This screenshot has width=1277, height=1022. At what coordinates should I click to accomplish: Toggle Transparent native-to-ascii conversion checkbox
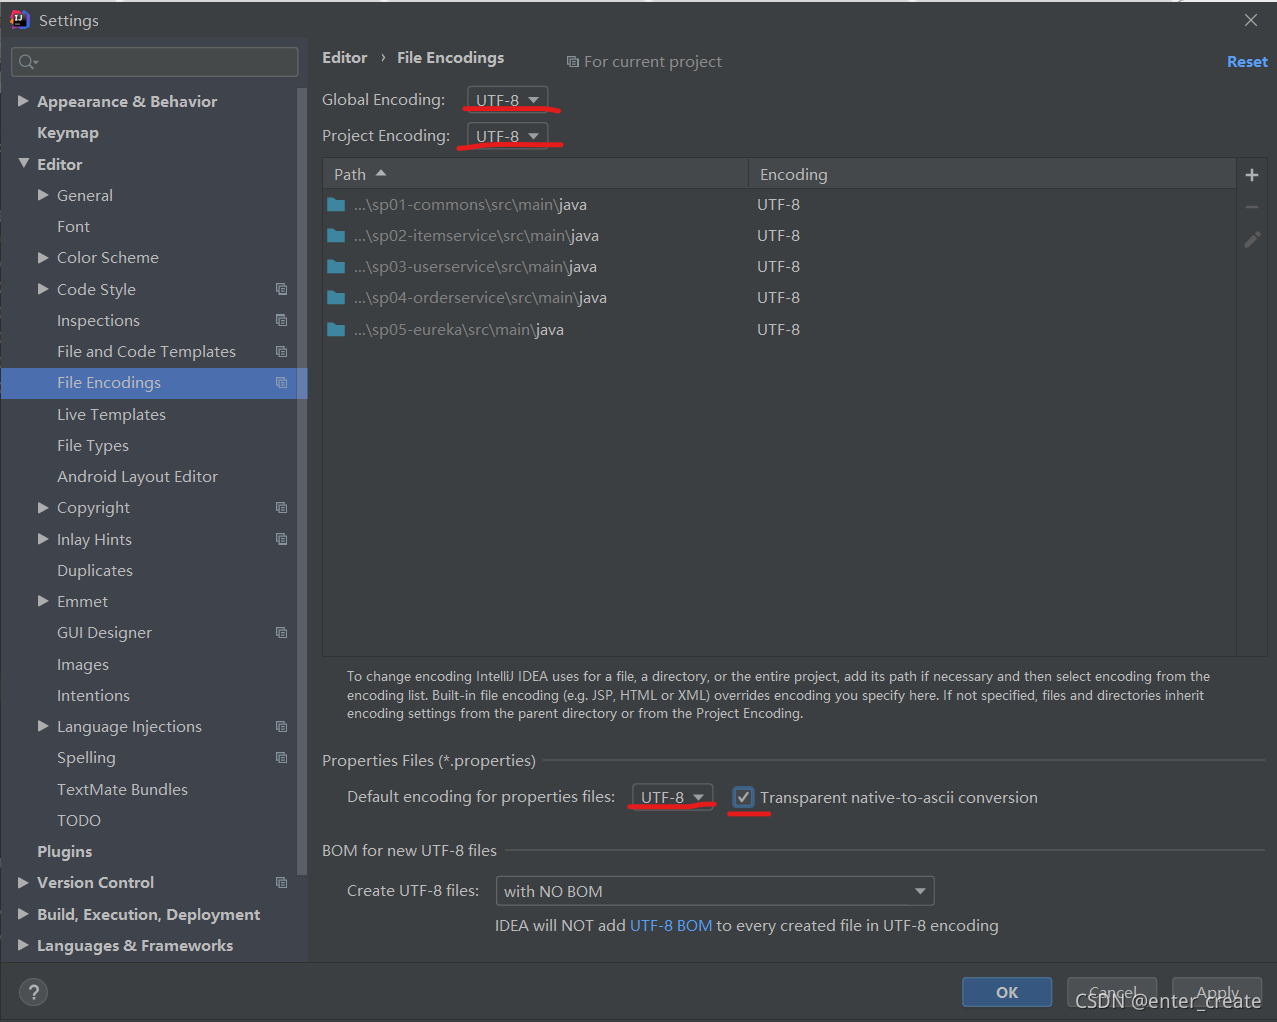click(743, 797)
